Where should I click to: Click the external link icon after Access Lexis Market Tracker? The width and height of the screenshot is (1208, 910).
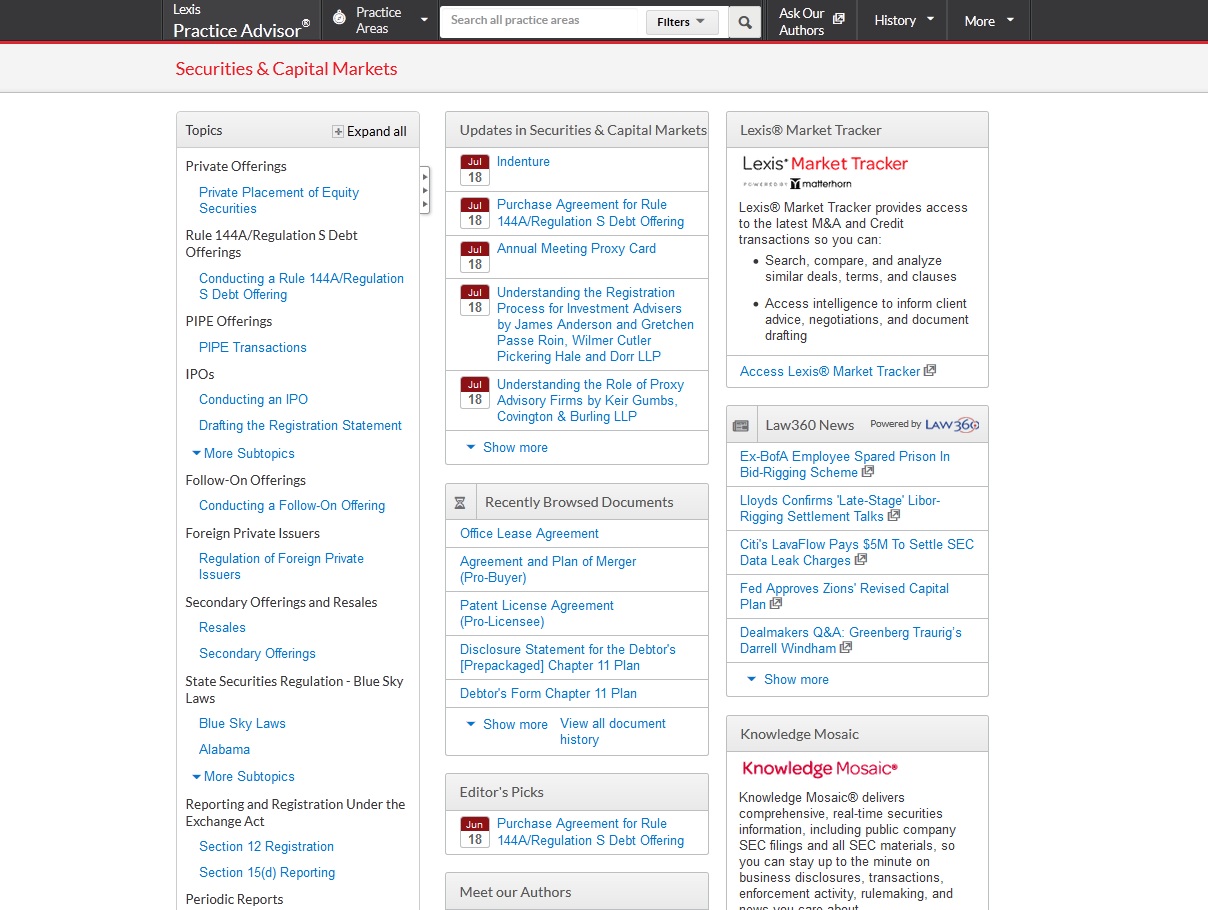point(930,370)
